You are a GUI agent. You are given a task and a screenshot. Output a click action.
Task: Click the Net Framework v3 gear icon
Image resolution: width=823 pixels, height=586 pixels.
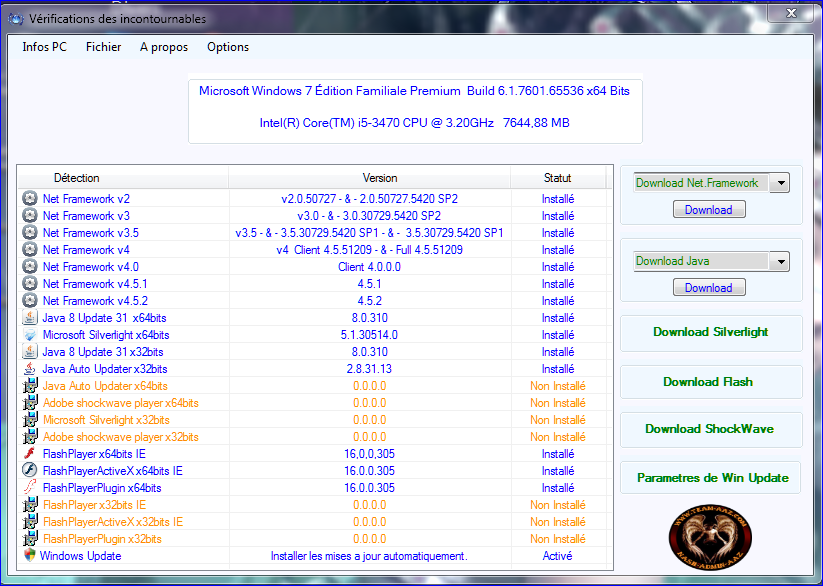(x=30, y=215)
